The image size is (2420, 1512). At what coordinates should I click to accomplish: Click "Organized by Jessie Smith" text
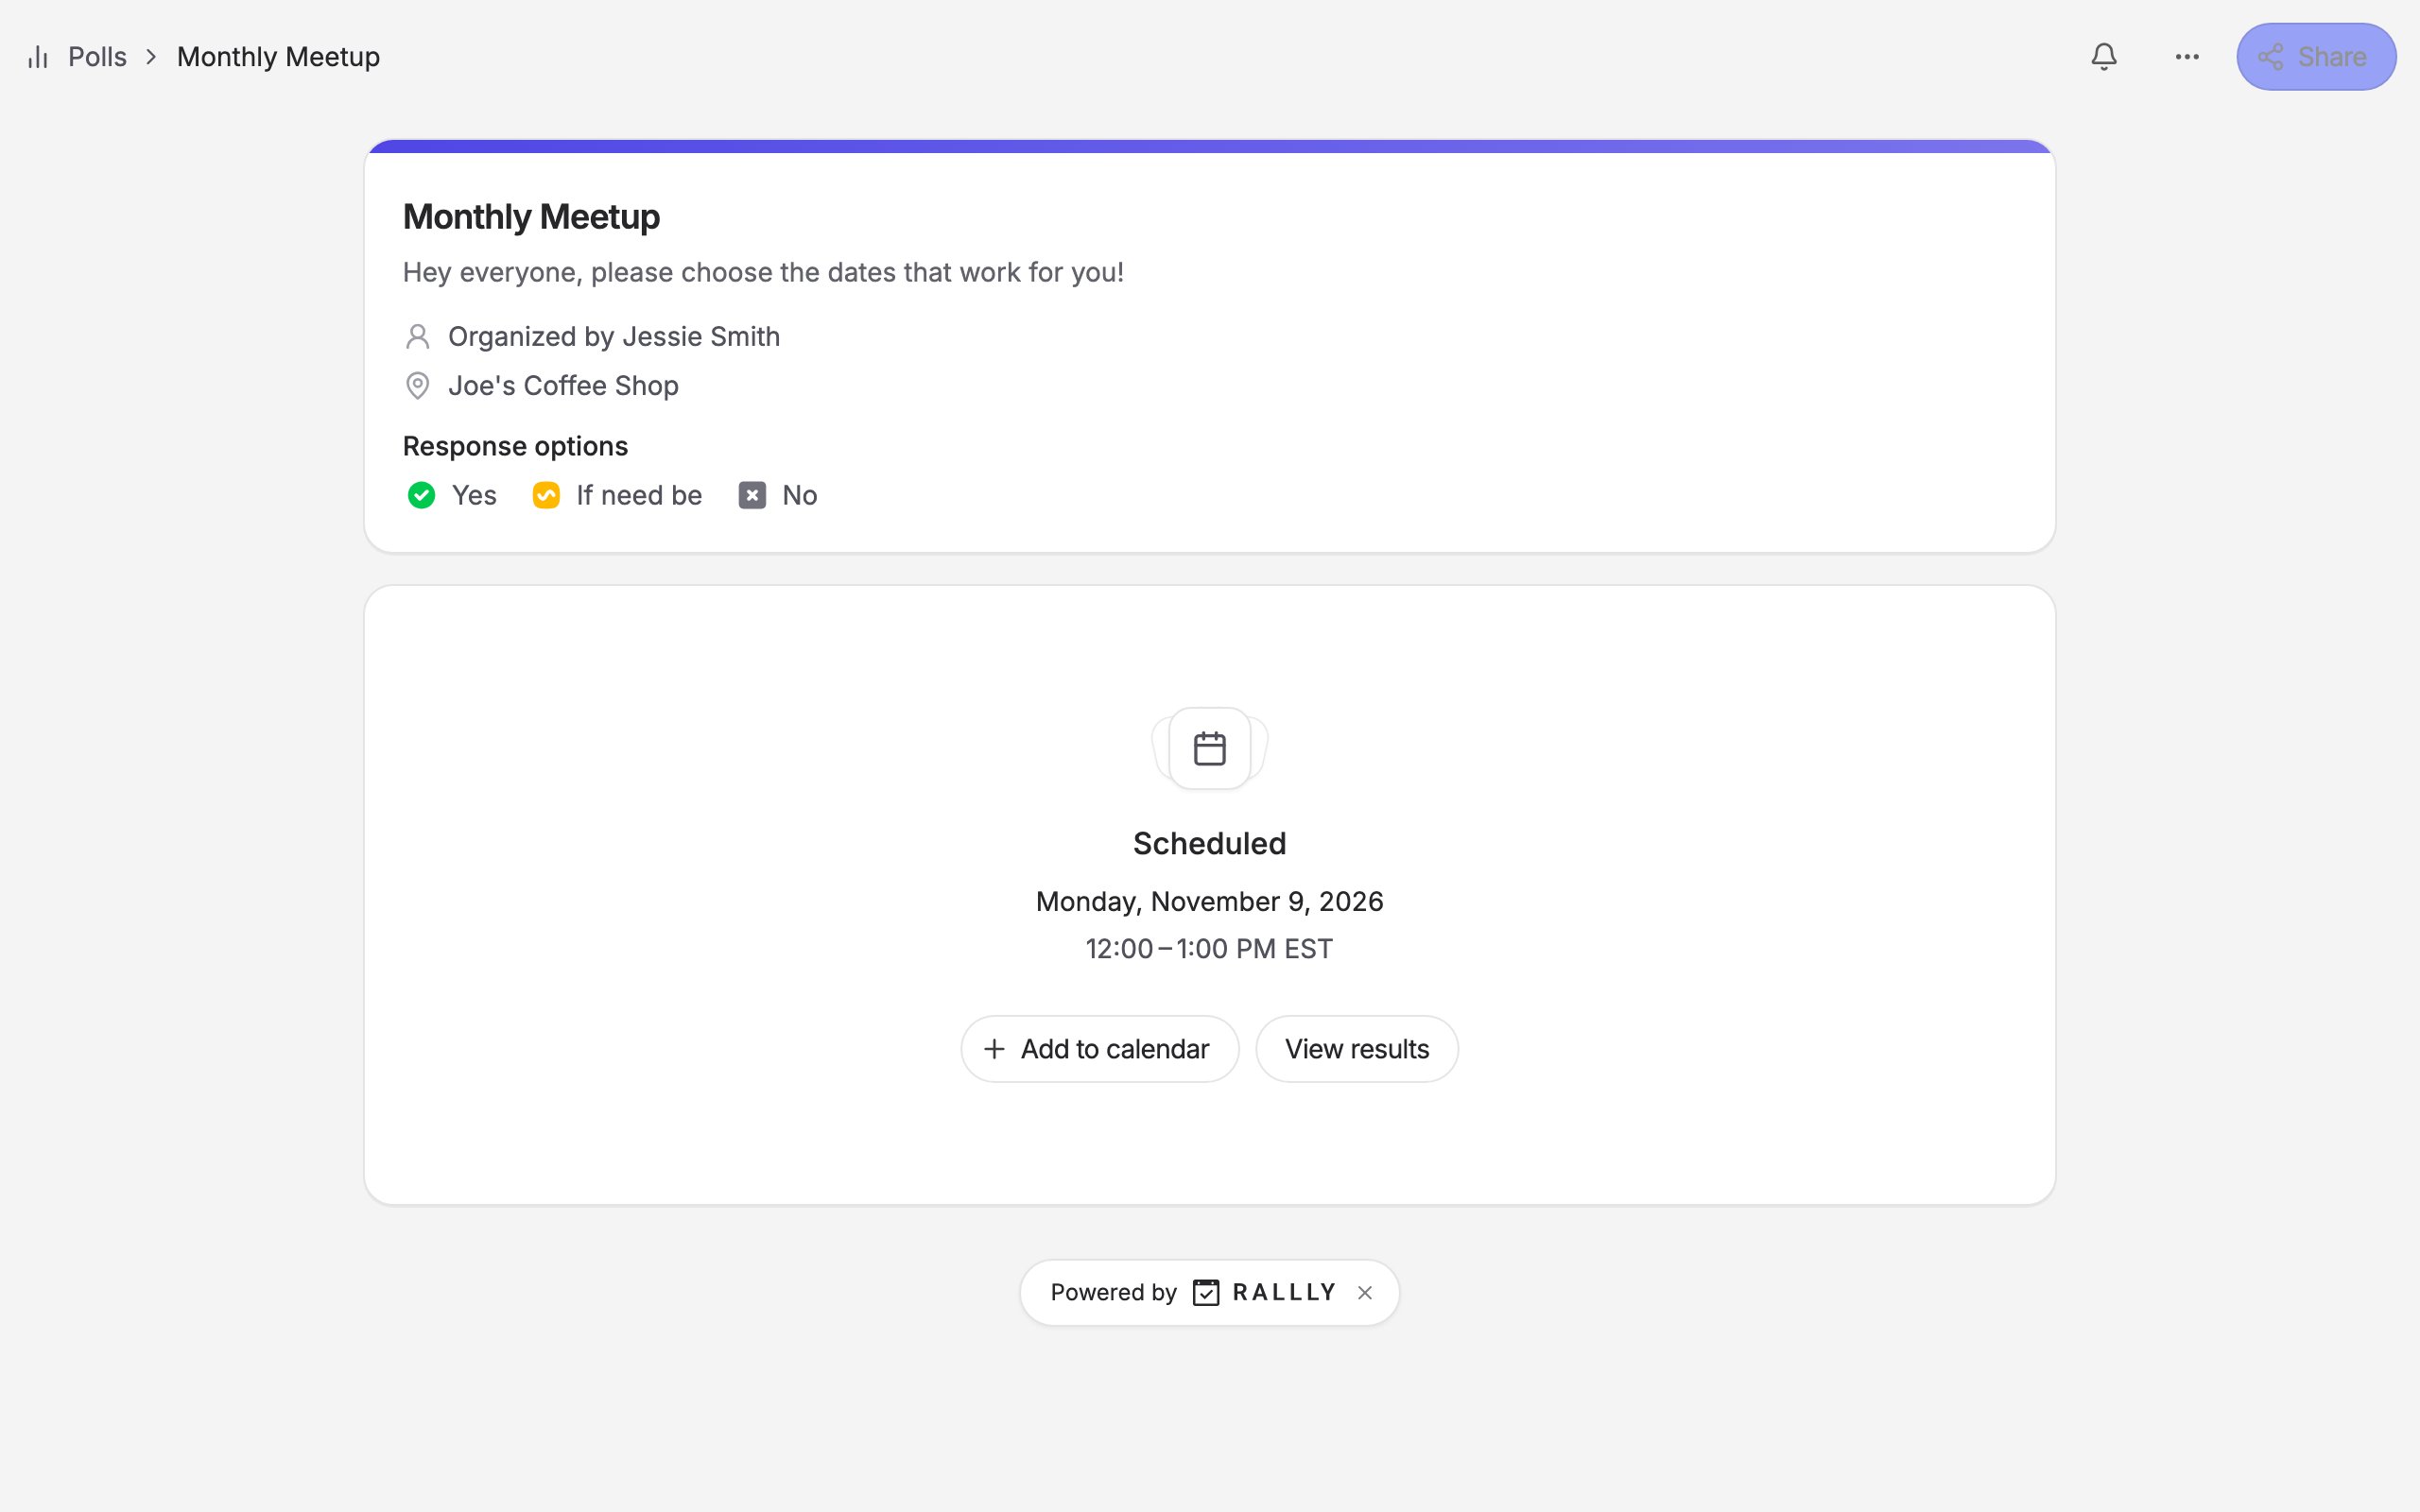click(x=614, y=337)
